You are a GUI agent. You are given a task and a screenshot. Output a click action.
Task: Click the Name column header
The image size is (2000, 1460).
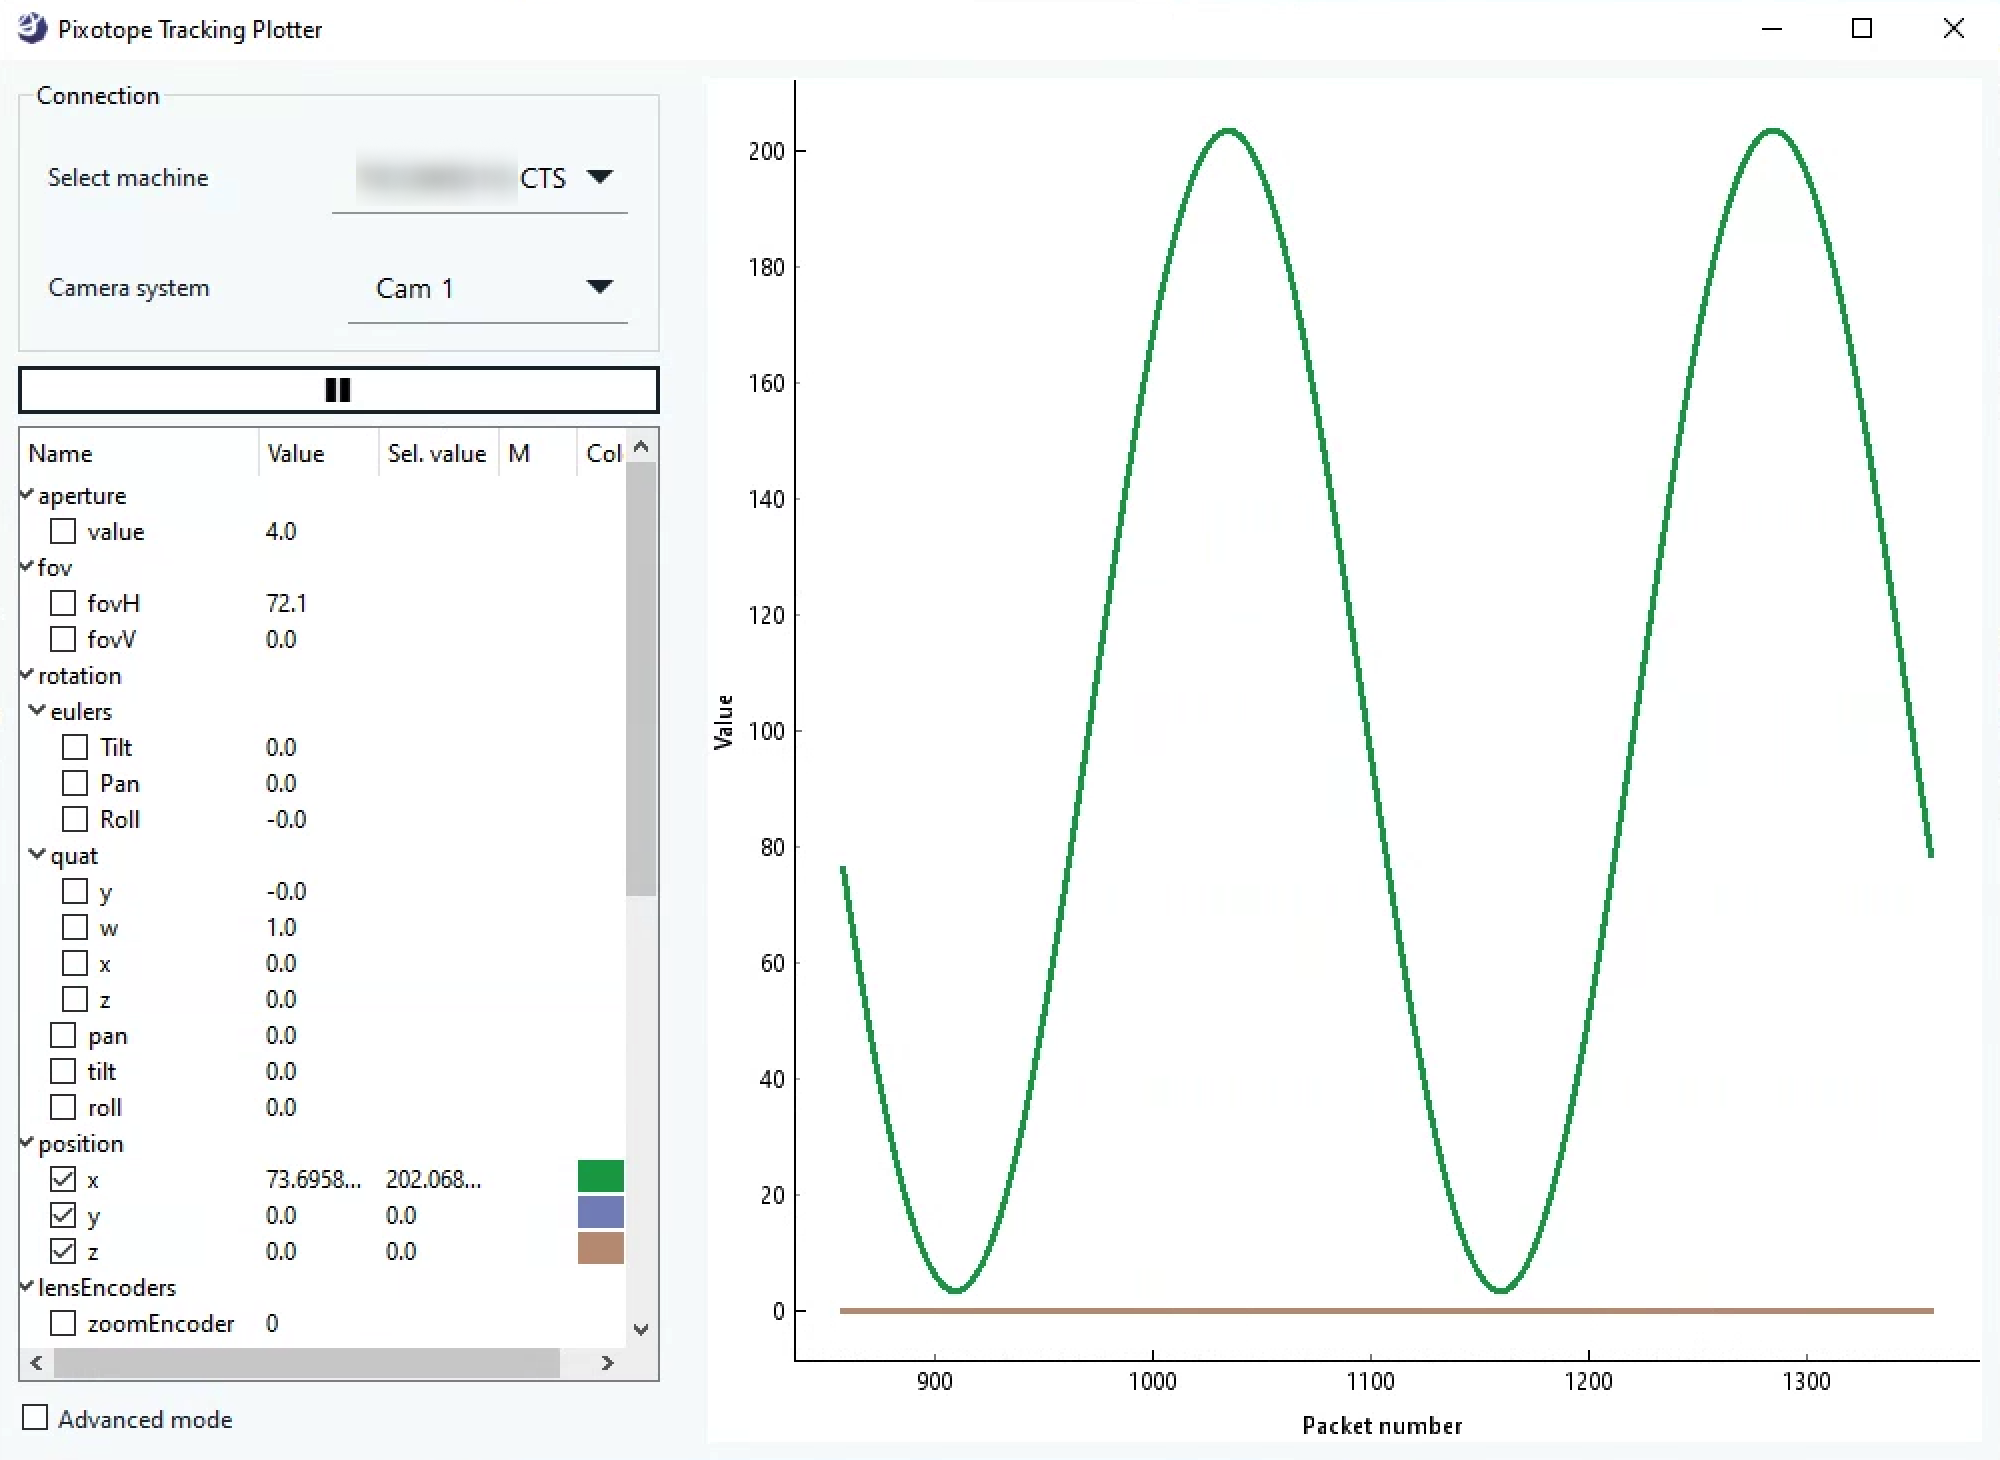pos(60,453)
